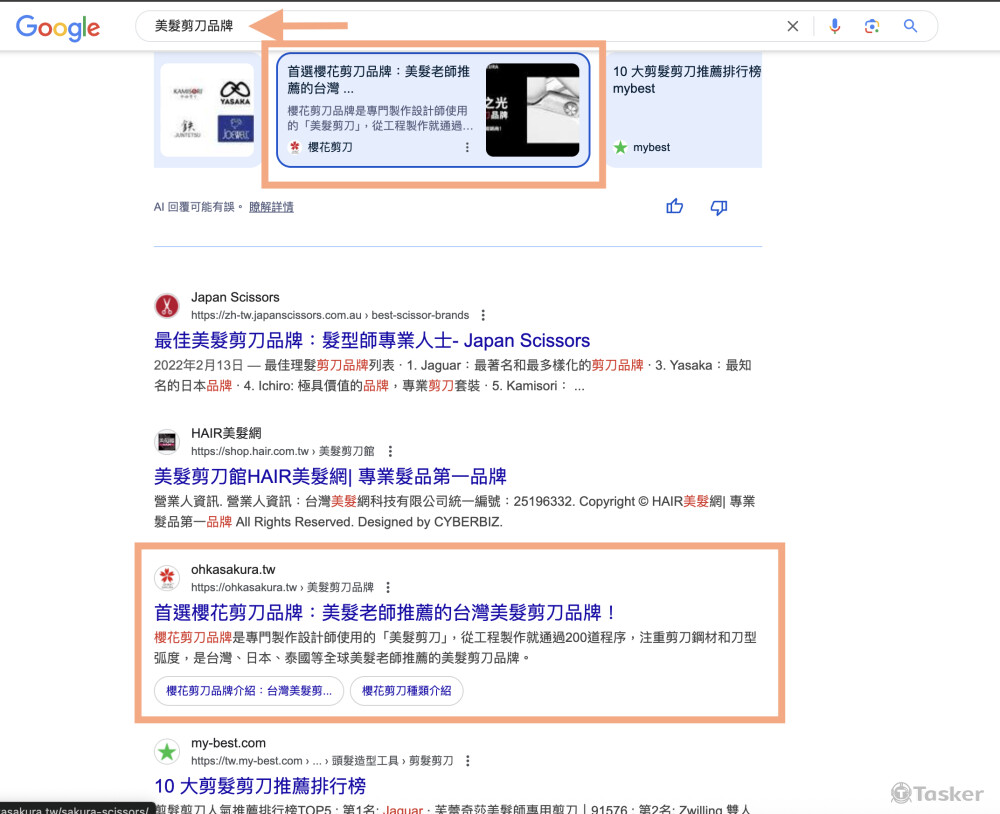Open the Google logo homepage link
The height and width of the screenshot is (814, 1000).
58,27
